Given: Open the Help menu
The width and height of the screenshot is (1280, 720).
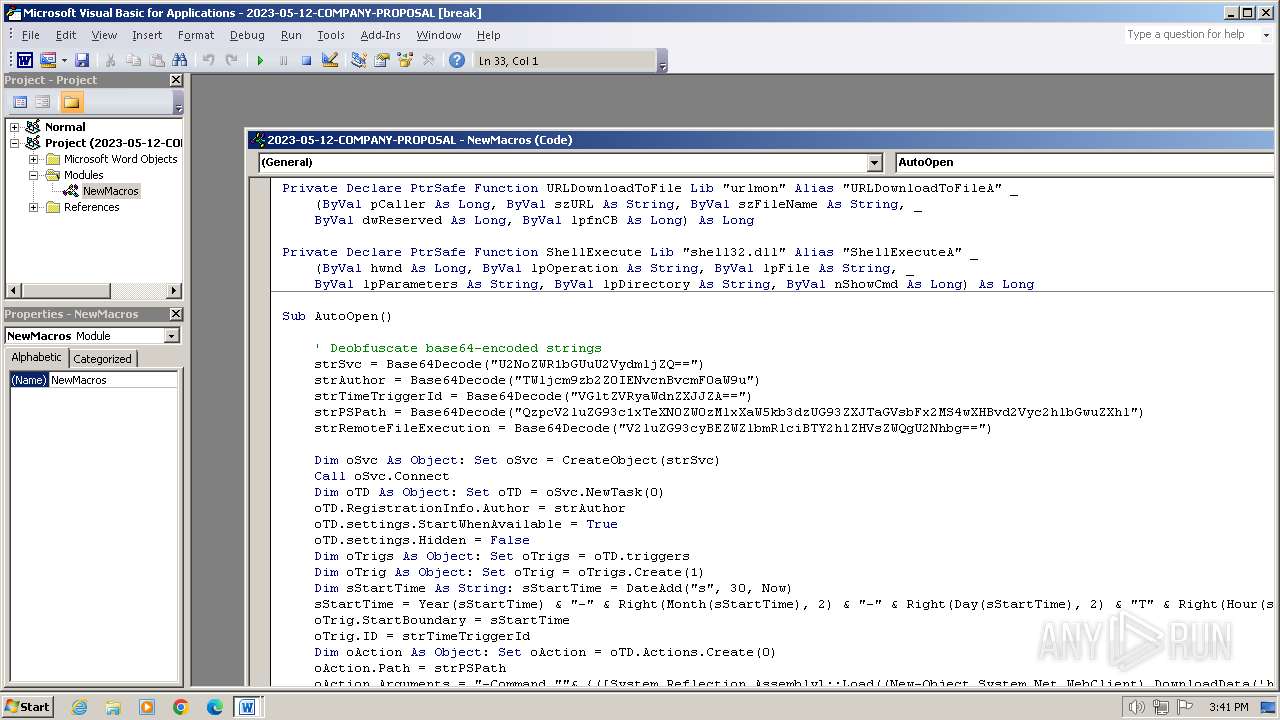Looking at the screenshot, I should [x=488, y=35].
